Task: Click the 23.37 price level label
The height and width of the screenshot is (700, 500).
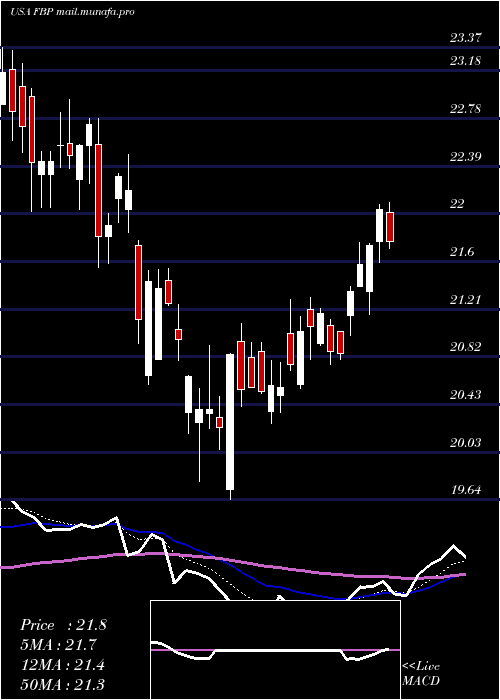Action: point(466,38)
